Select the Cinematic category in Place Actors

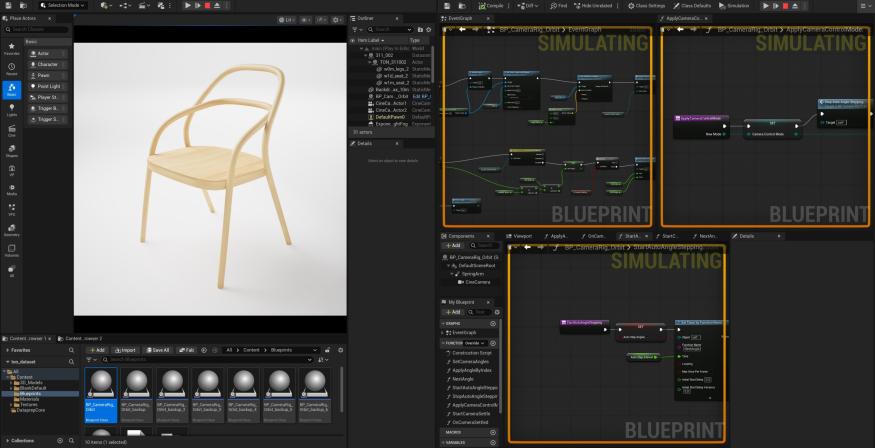pos(12,131)
